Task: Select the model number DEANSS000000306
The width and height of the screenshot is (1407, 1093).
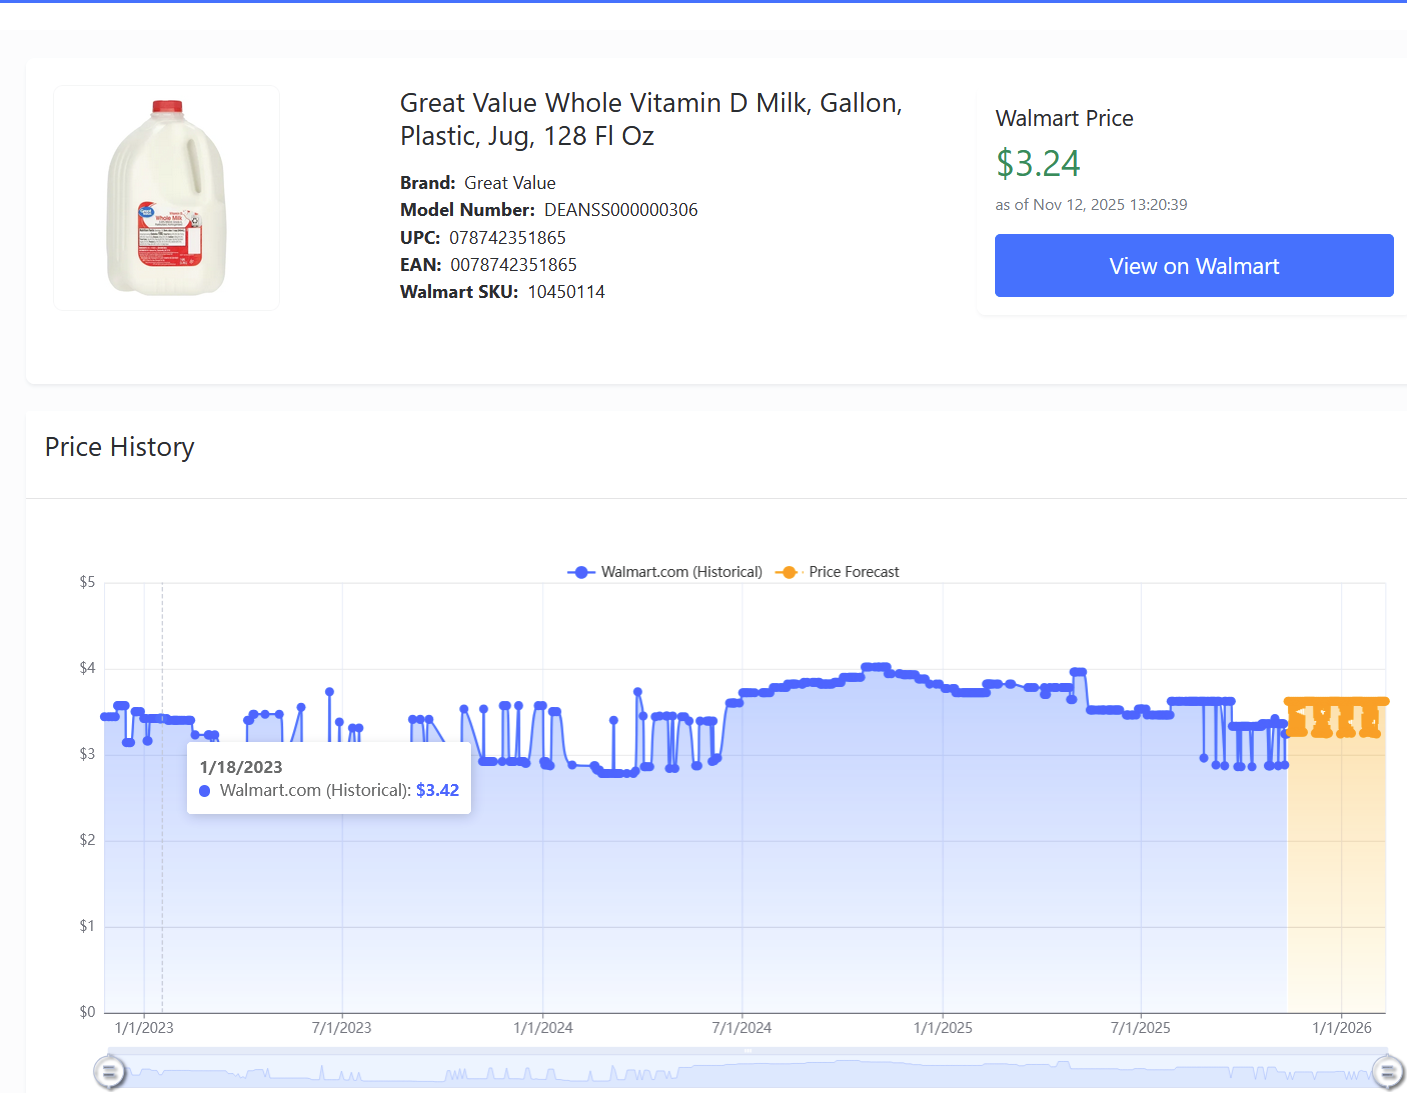Action: point(620,210)
